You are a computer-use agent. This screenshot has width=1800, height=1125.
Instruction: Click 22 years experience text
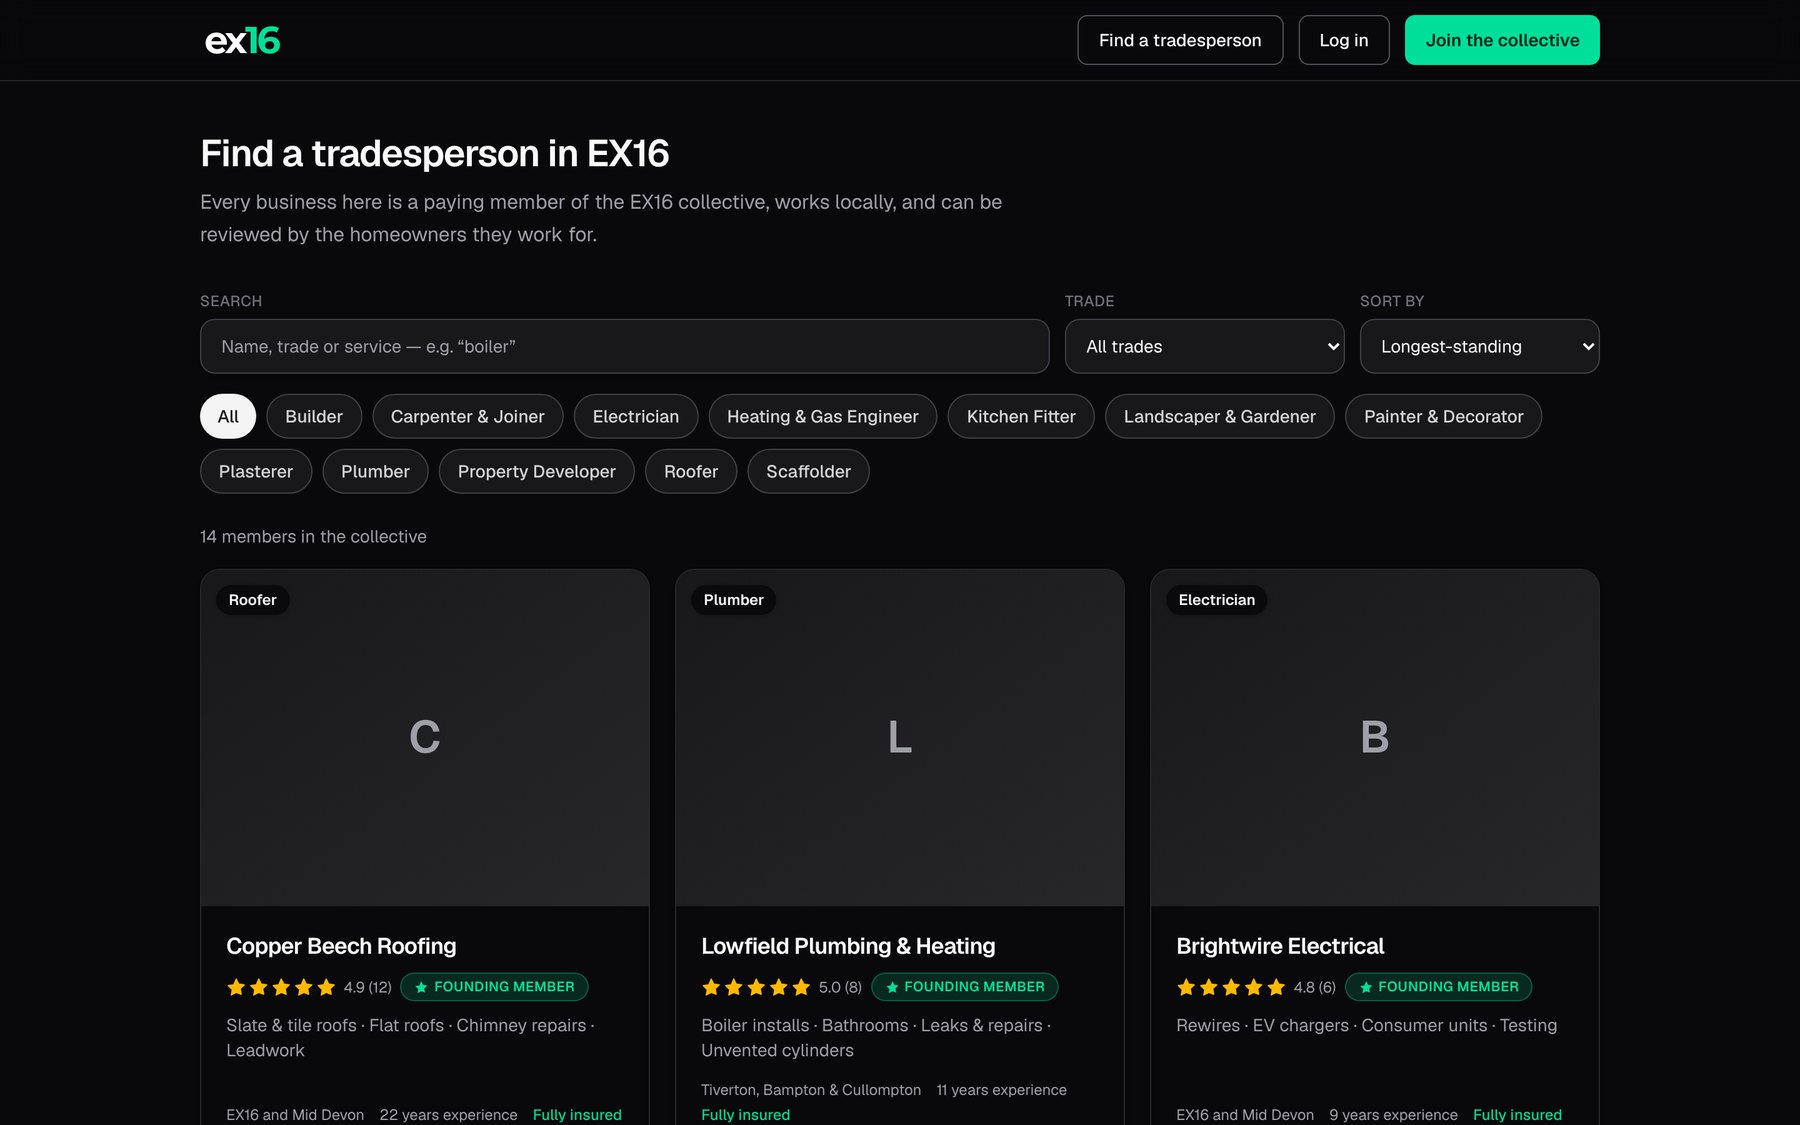click(448, 1115)
